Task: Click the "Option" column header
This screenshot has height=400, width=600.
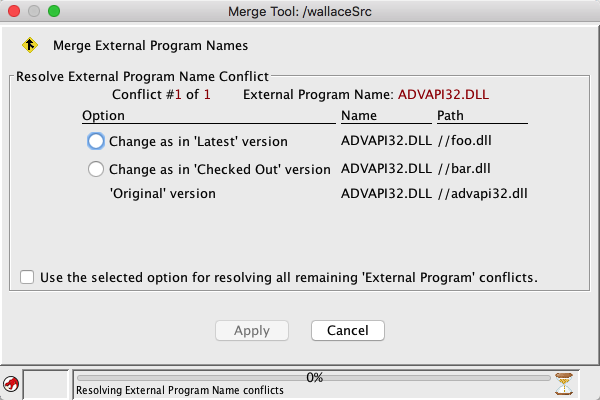Action: click(x=103, y=116)
